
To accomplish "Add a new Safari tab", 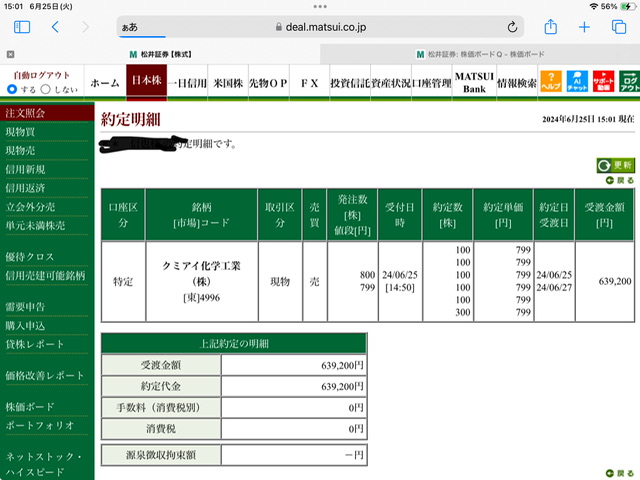I will point(584,27).
